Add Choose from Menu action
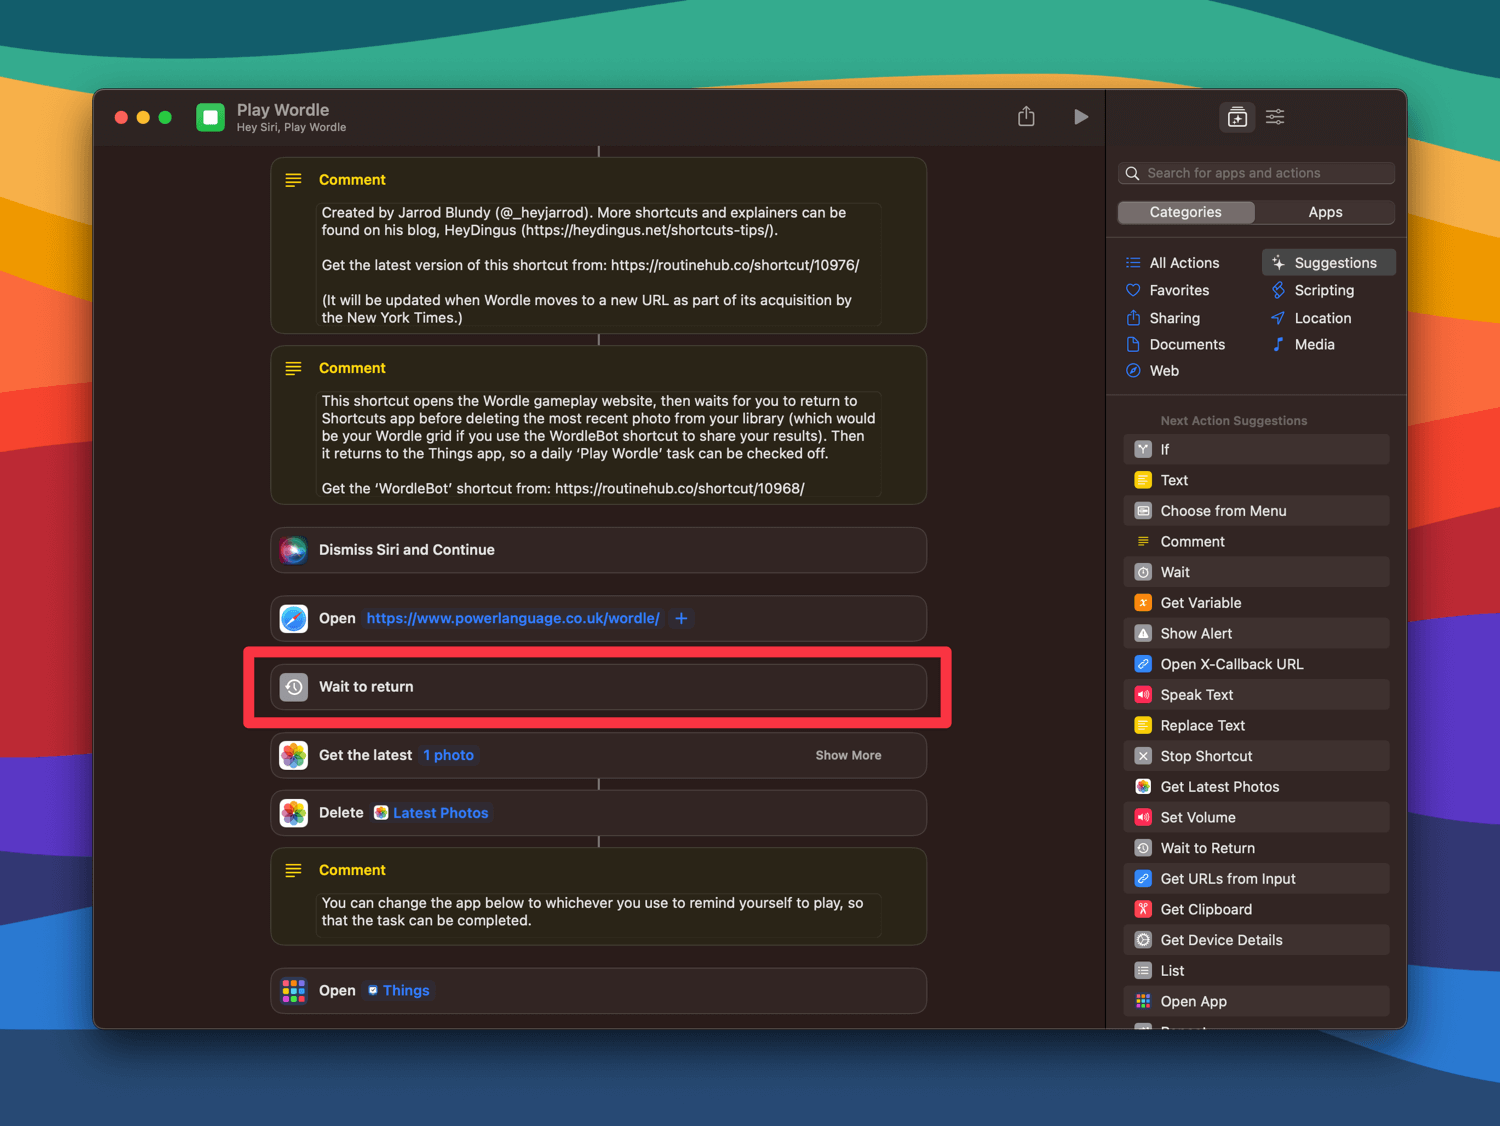 (1257, 511)
